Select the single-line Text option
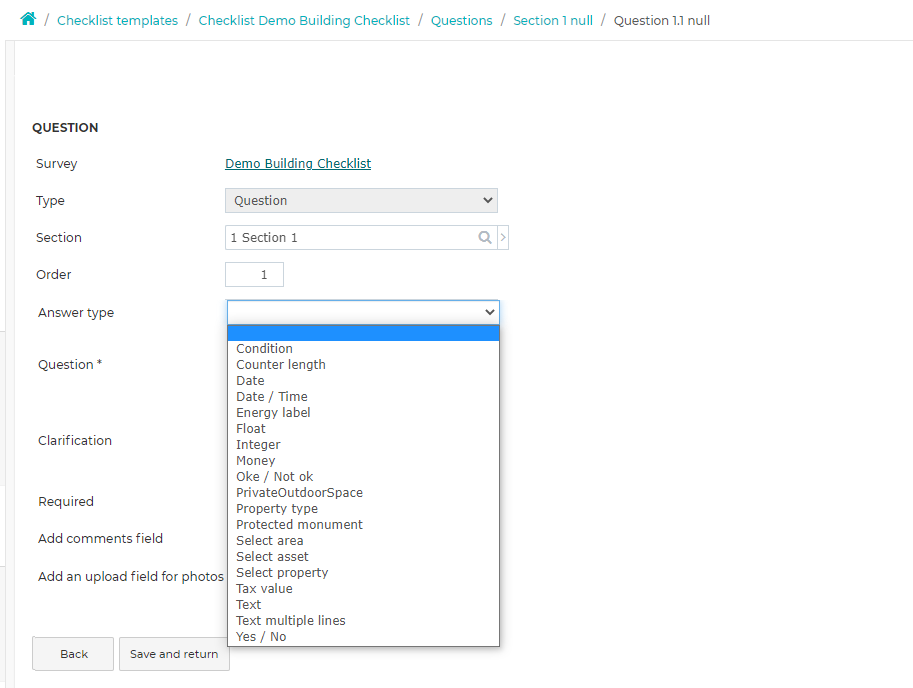This screenshot has height=688, width=913. click(363, 605)
